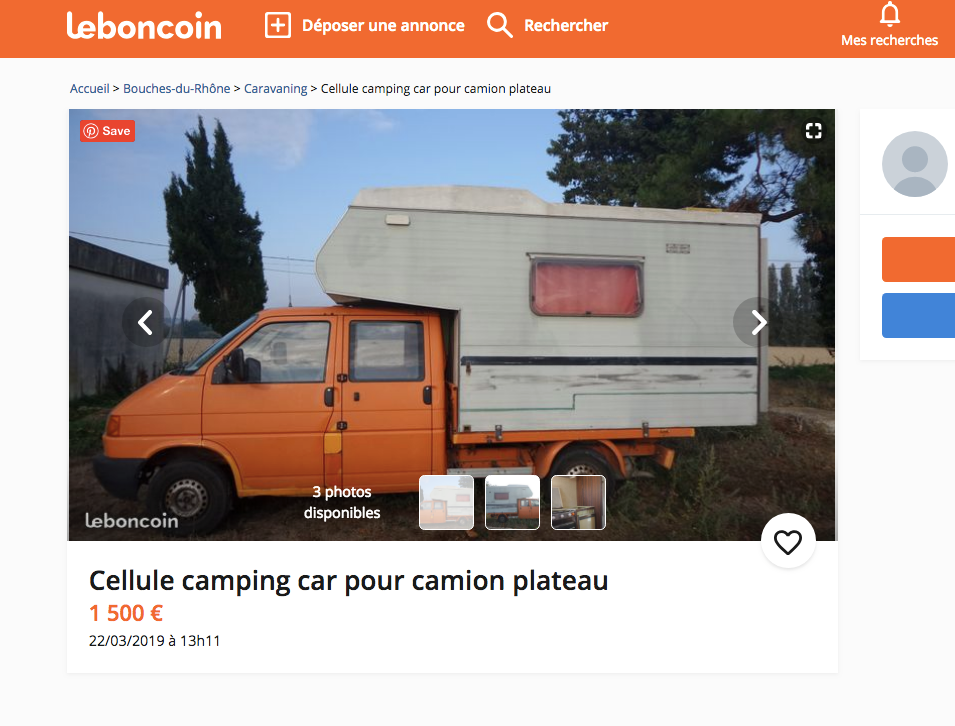Open Rechercher menu item

coord(566,26)
